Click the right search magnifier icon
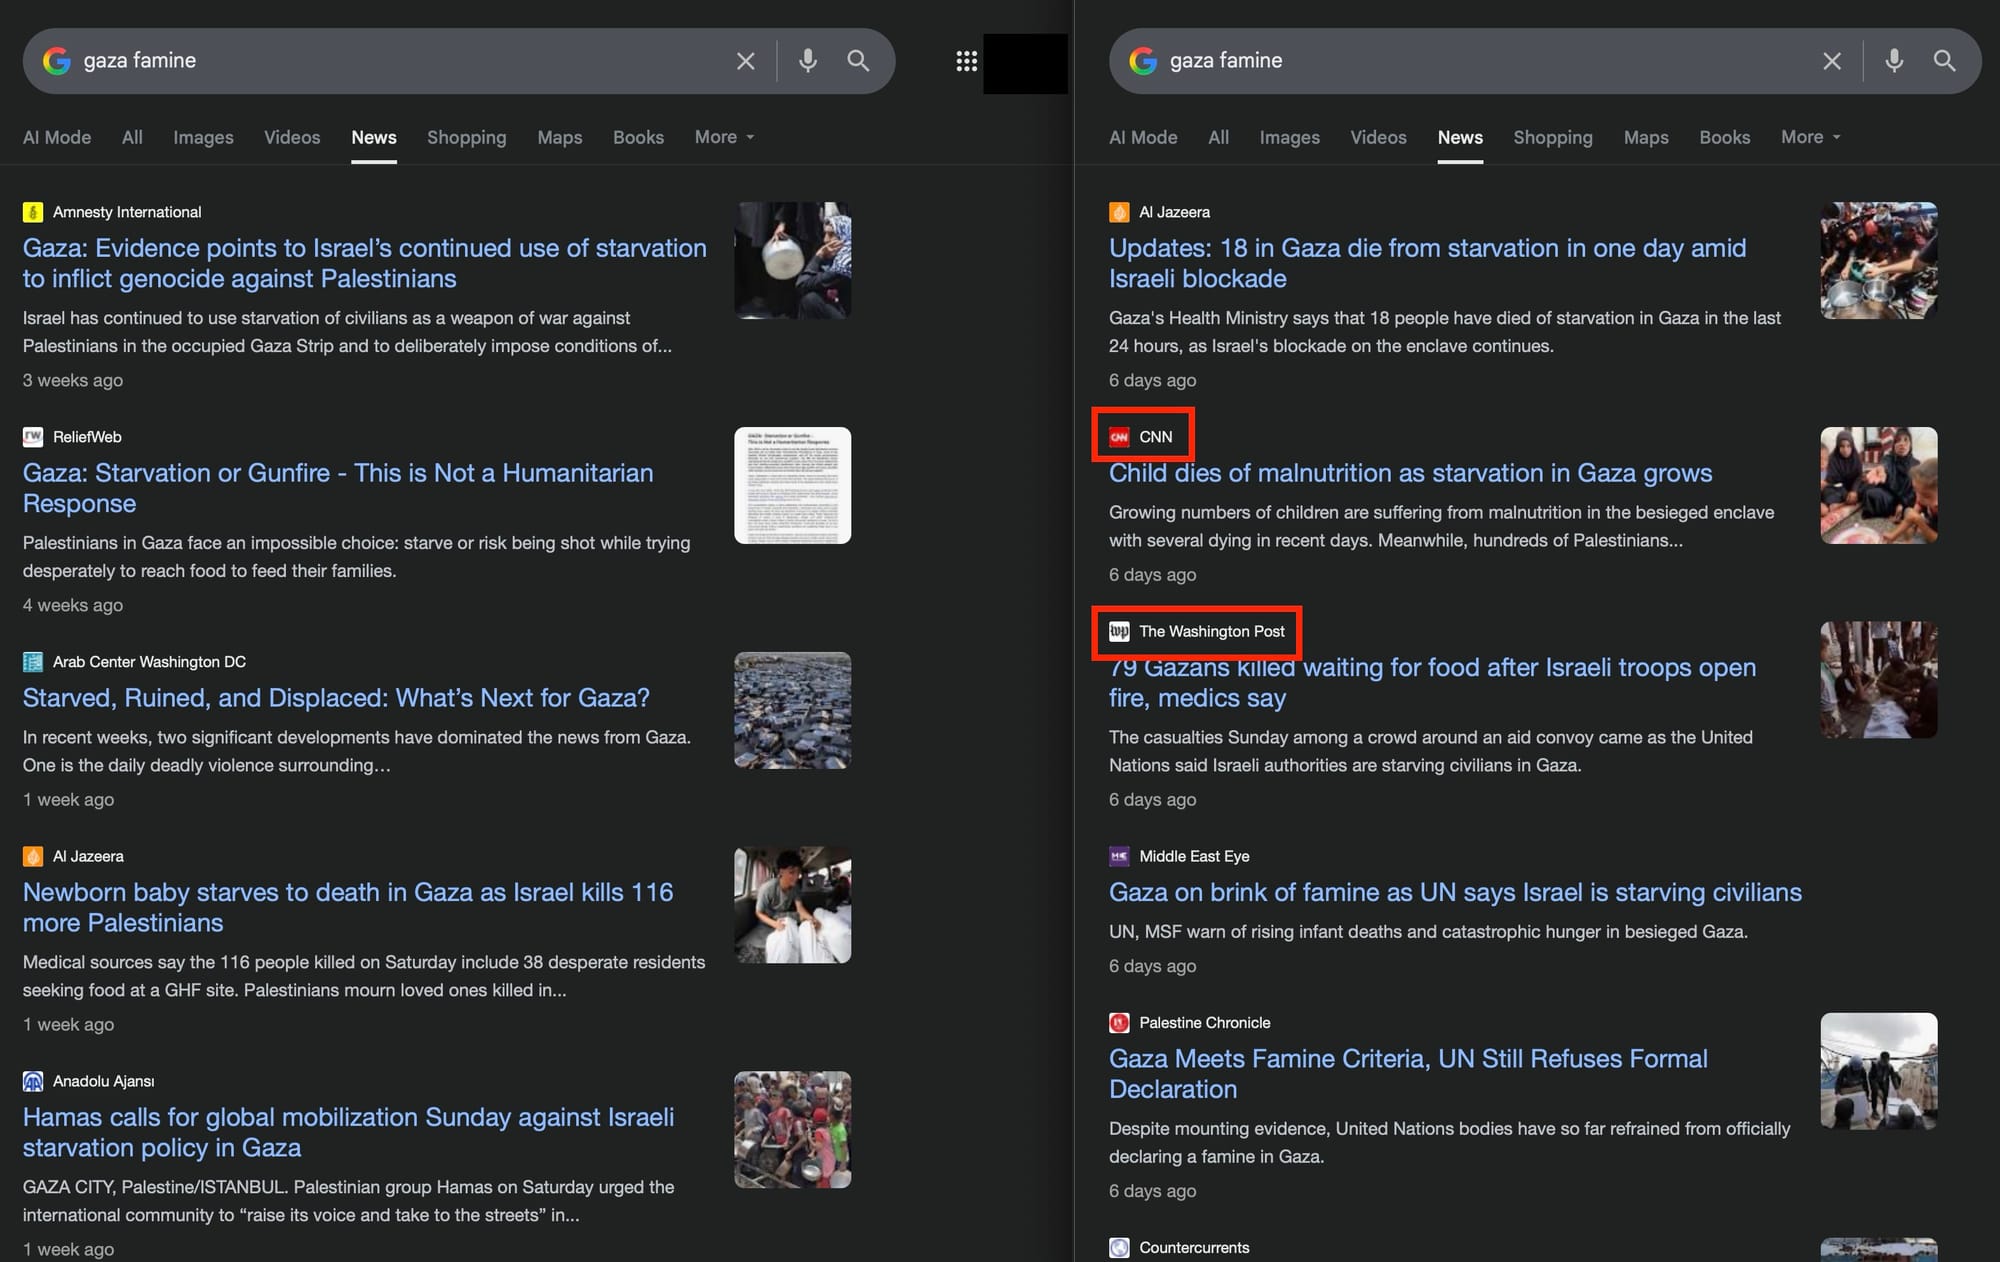Image resolution: width=2000 pixels, height=1262 pixels. (1944, 60)
